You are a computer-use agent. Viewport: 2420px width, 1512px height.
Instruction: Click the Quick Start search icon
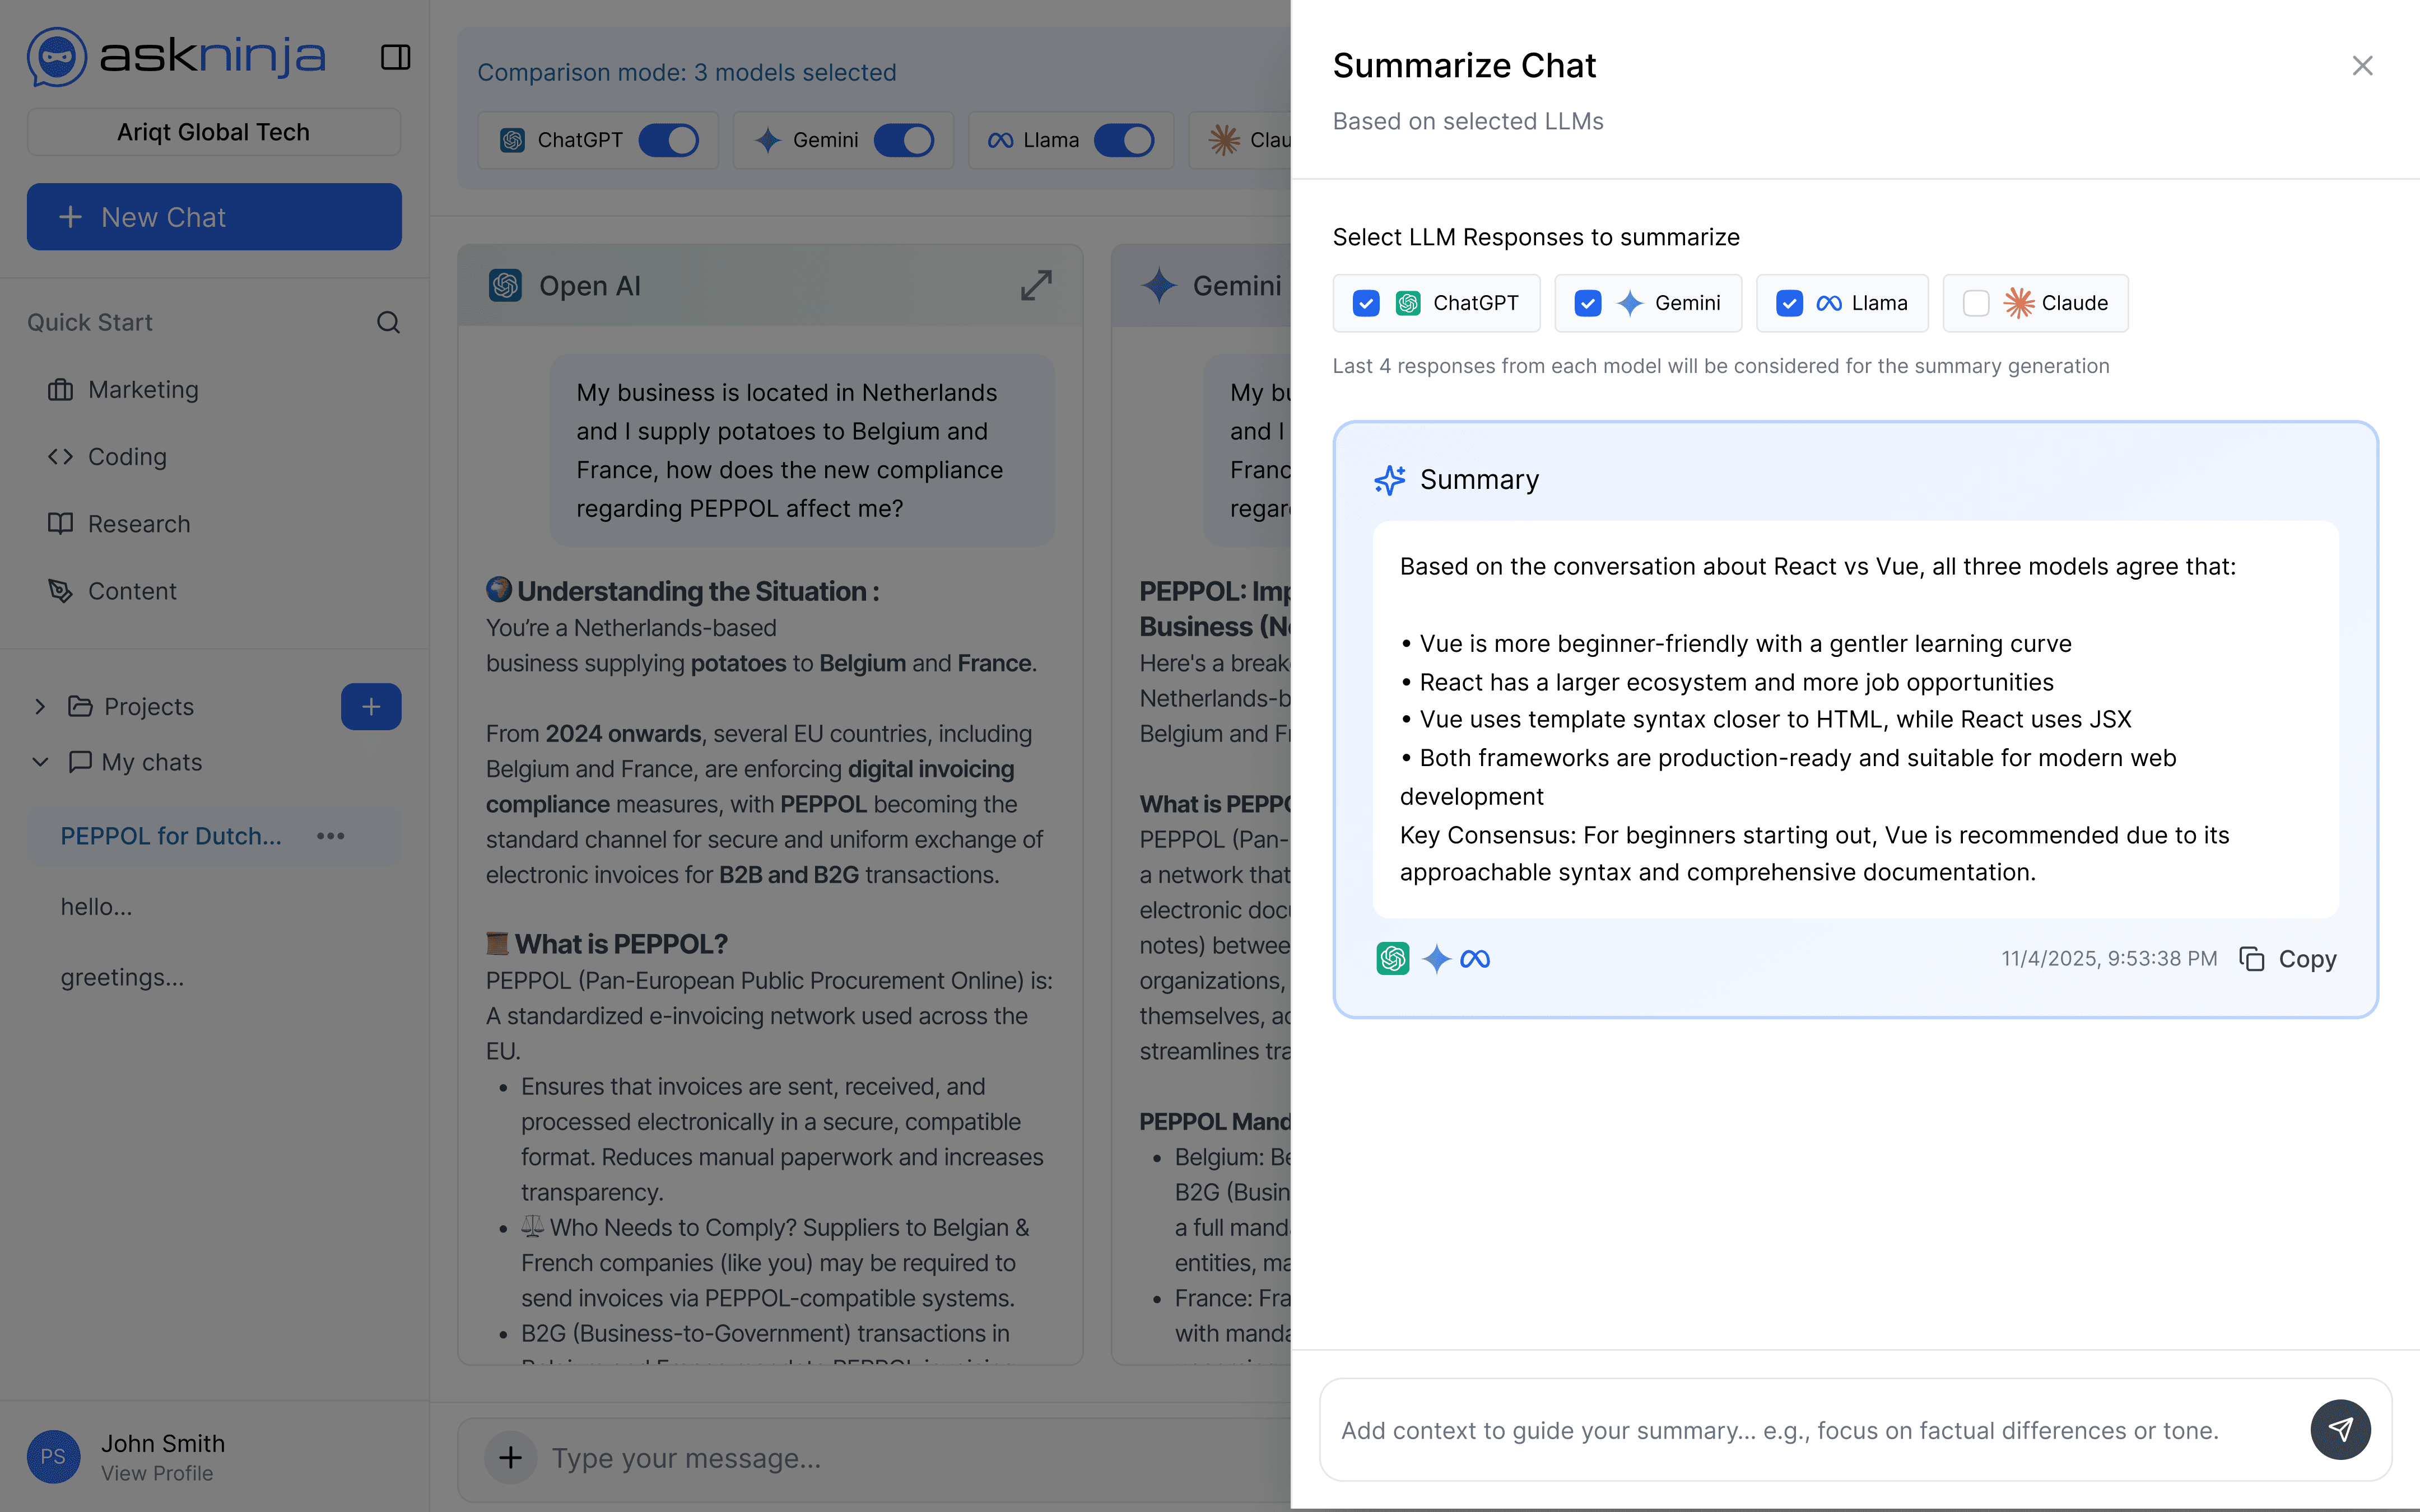[388, 322]
